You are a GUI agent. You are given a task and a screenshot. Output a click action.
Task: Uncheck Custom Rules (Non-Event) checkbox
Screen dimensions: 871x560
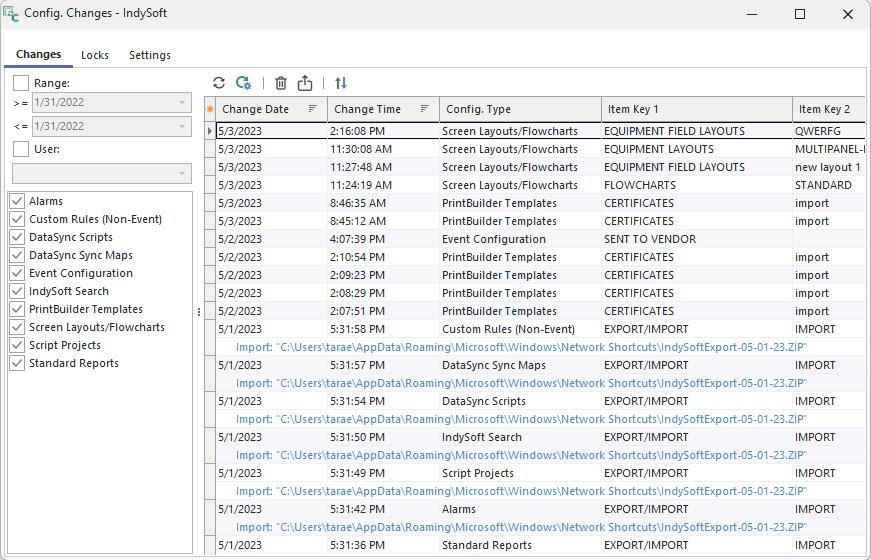coord(17,219)
